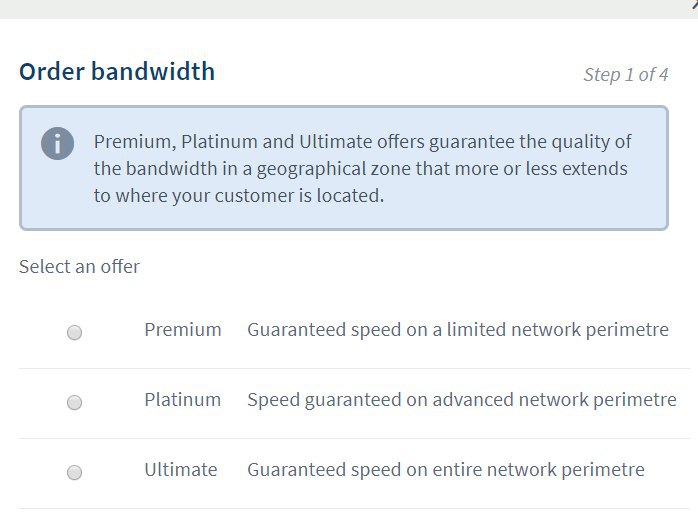
Task: Click 'Guaranteed speed on a limited network perimetre'
Action: 458,330
